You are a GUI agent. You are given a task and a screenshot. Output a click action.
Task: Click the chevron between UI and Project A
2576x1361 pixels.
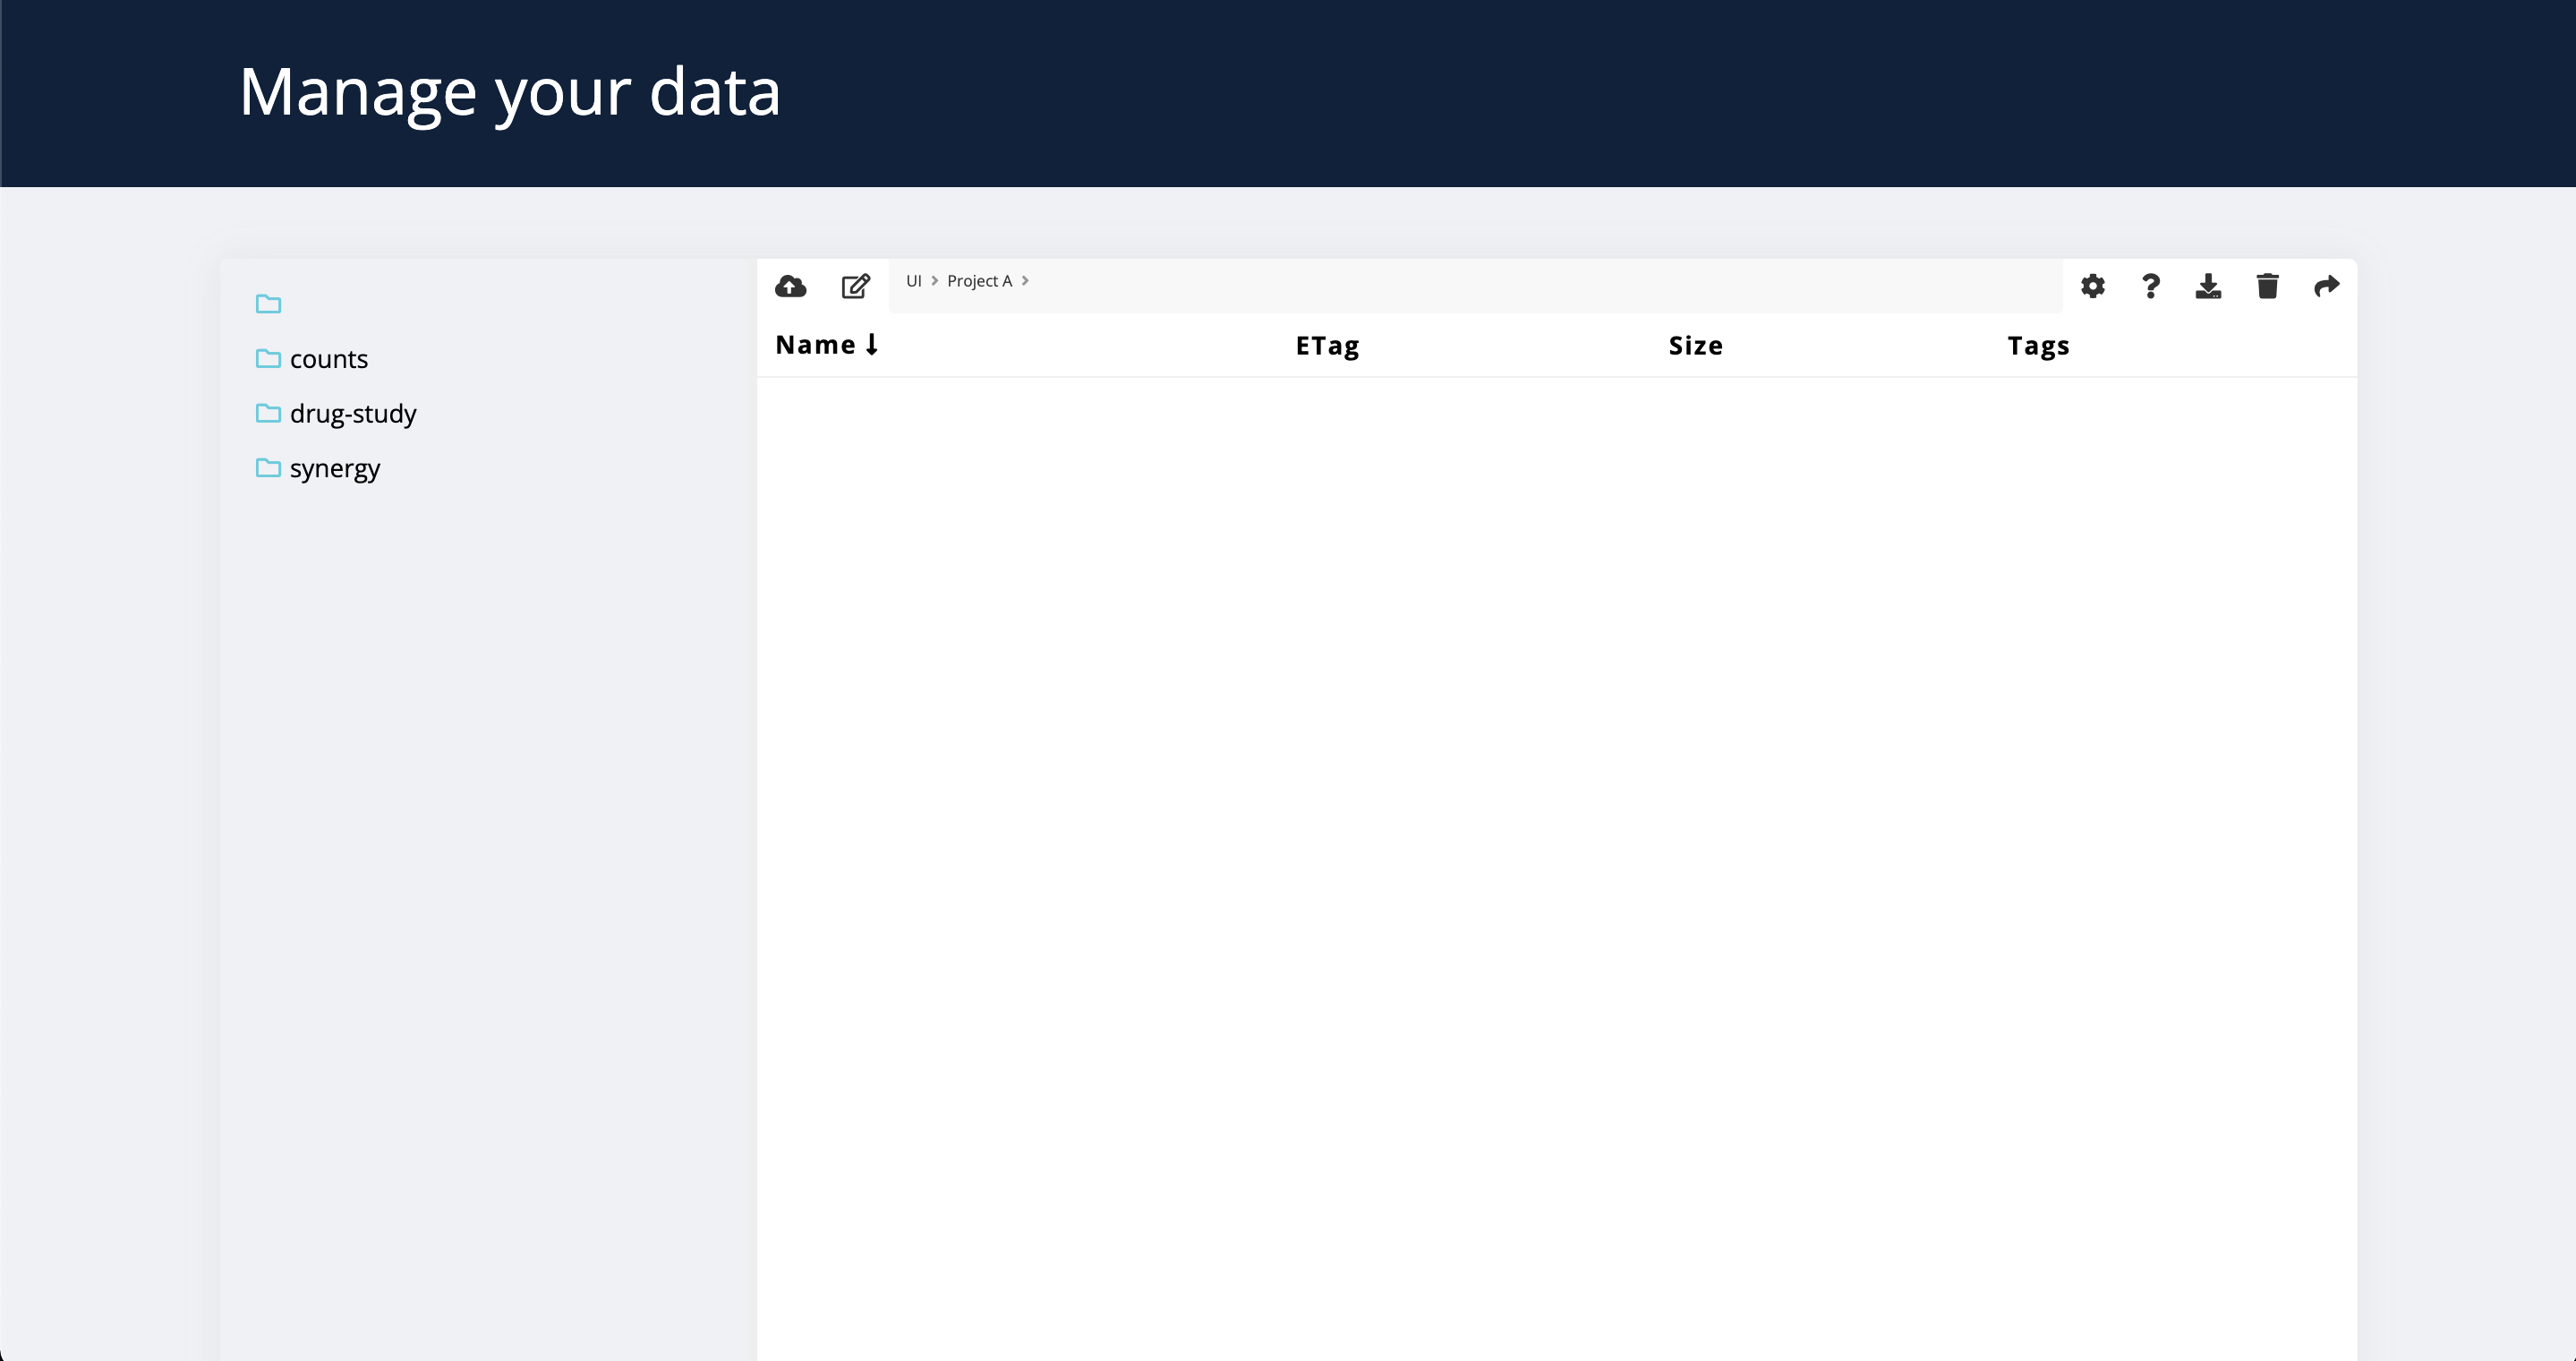click(934, 281)
